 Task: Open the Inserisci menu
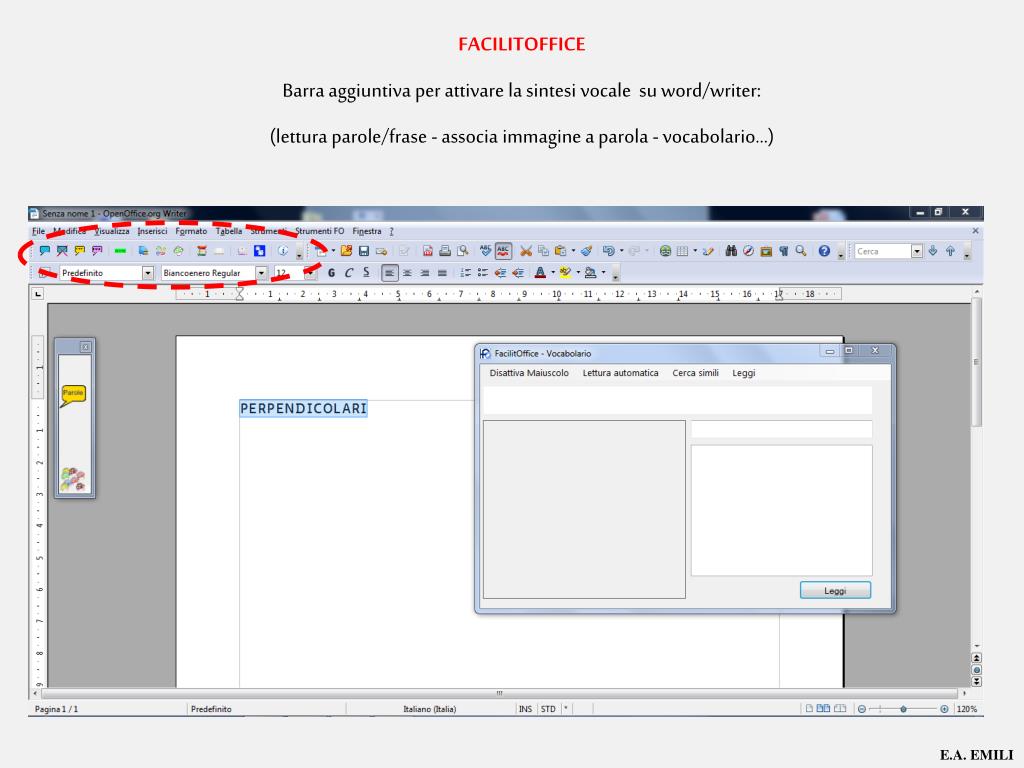tap(152, 231)
